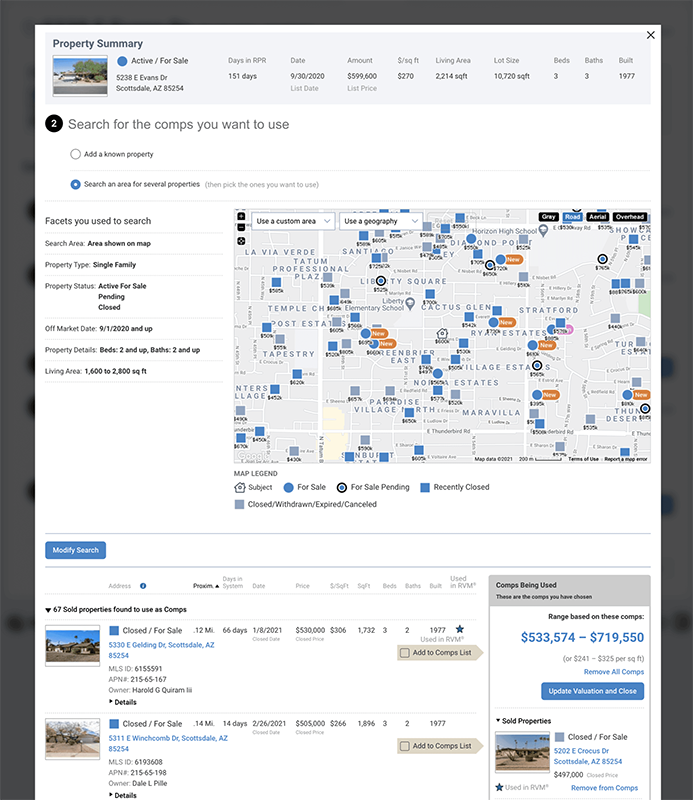This screenshot has width=693, height=800.
Task: Zoom in with the map plus control
Action: (x=241, y=216)
